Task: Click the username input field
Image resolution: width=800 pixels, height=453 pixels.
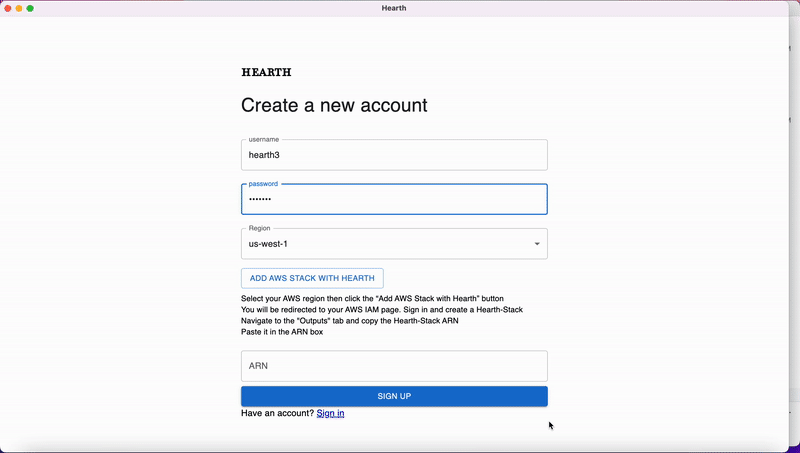Action: [394, 155]
